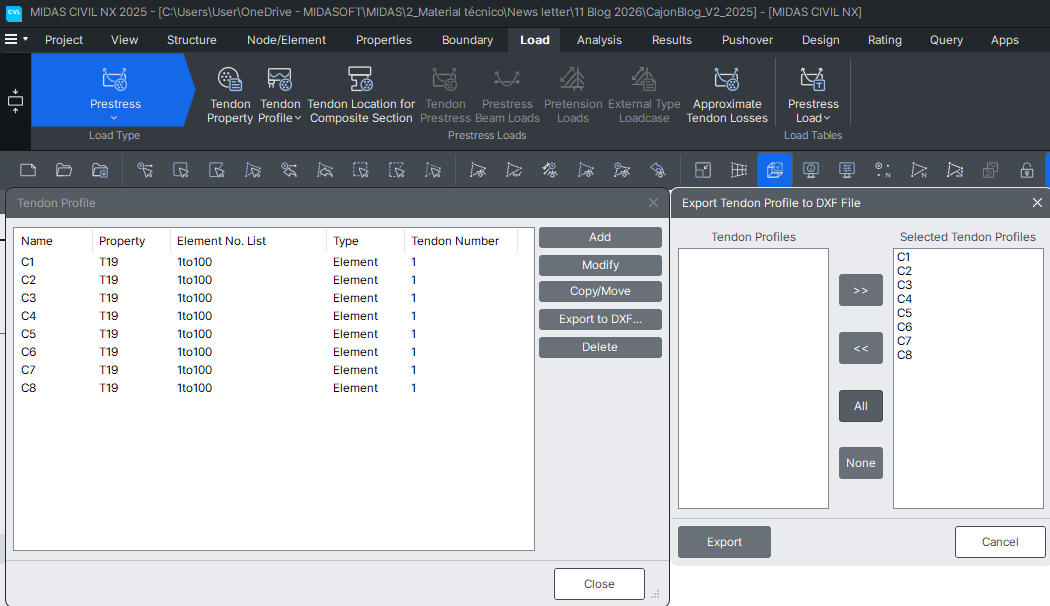Select tendon row C5 in Tendon Profile table
The height and width of the screenshot is (606, 1050).
[273, 333]
